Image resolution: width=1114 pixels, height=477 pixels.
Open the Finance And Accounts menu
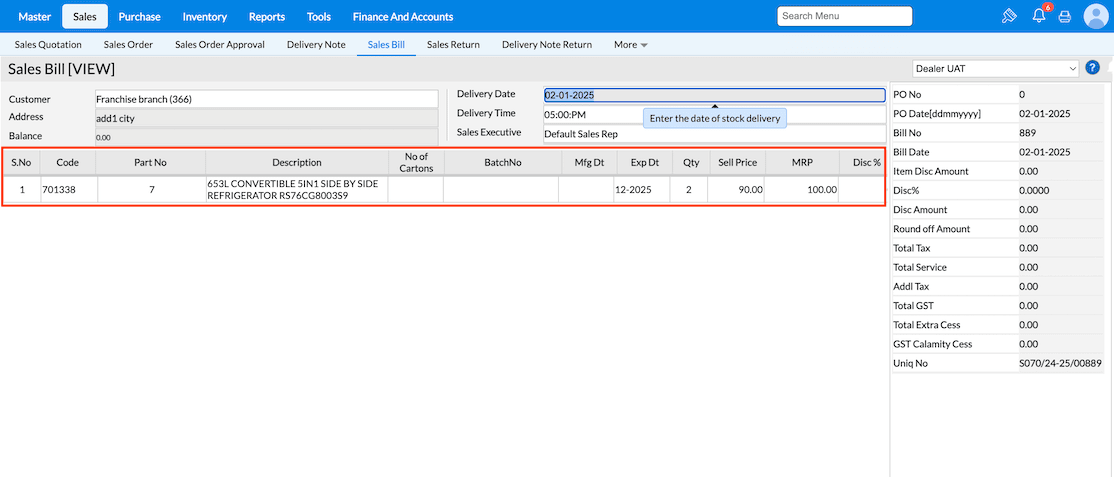point(403,17)
